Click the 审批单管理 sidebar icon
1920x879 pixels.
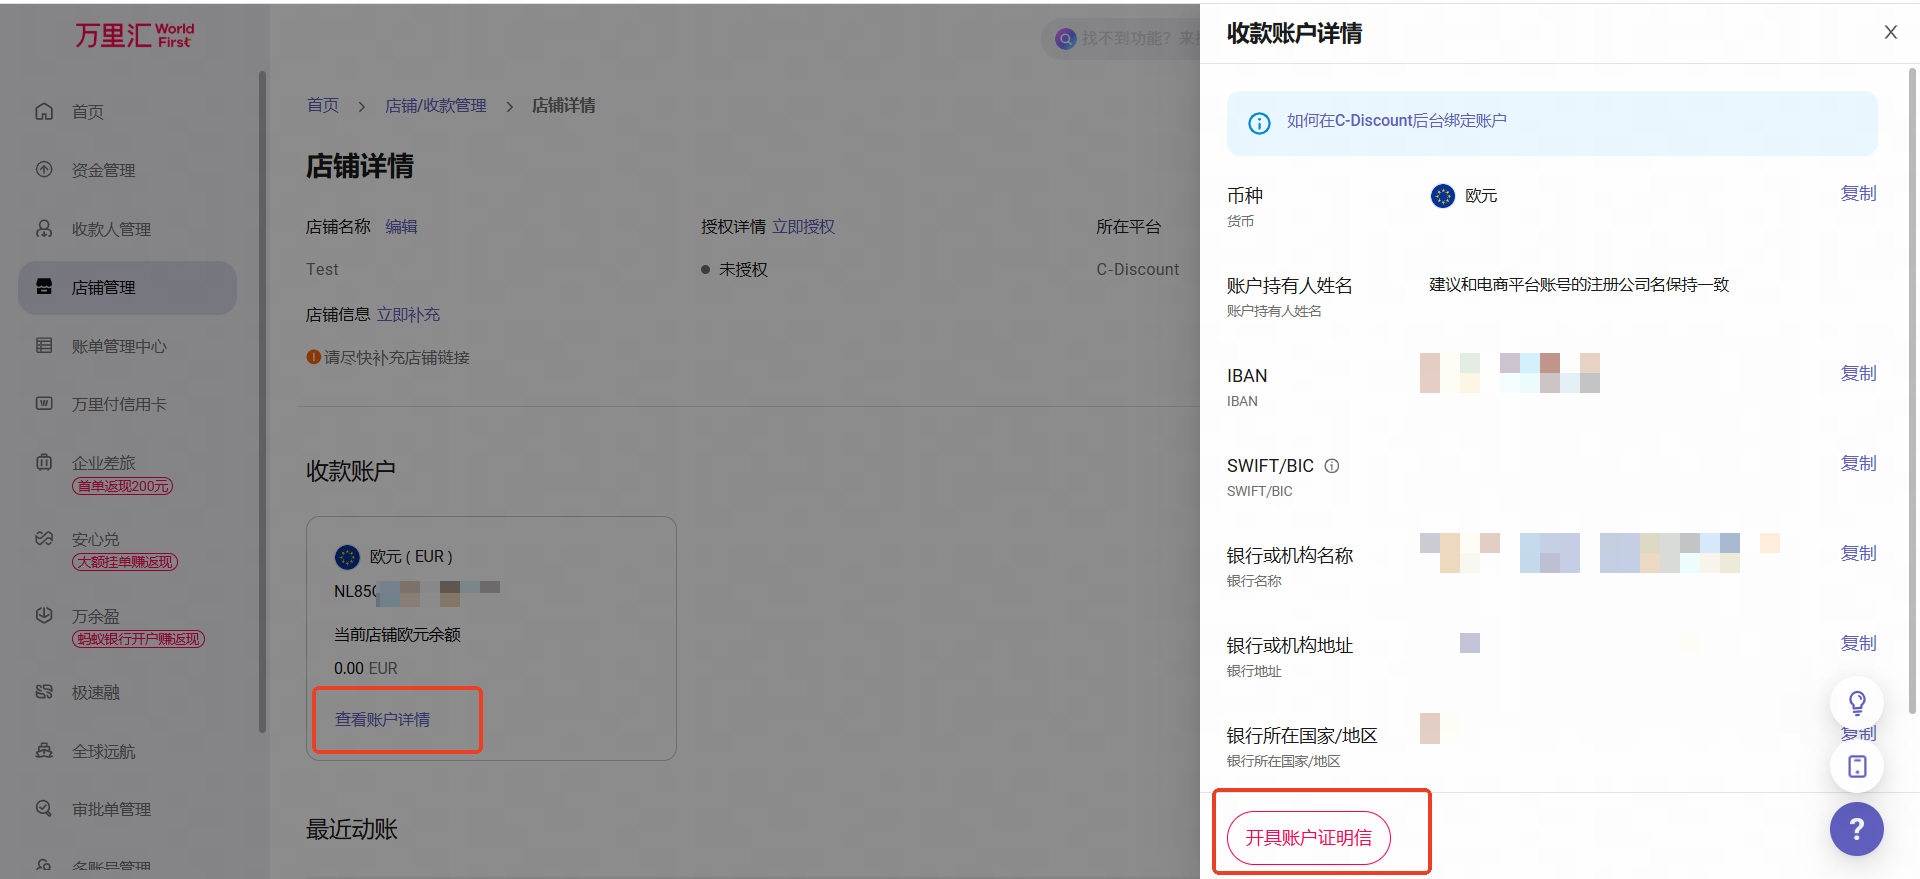coord(44,808)
